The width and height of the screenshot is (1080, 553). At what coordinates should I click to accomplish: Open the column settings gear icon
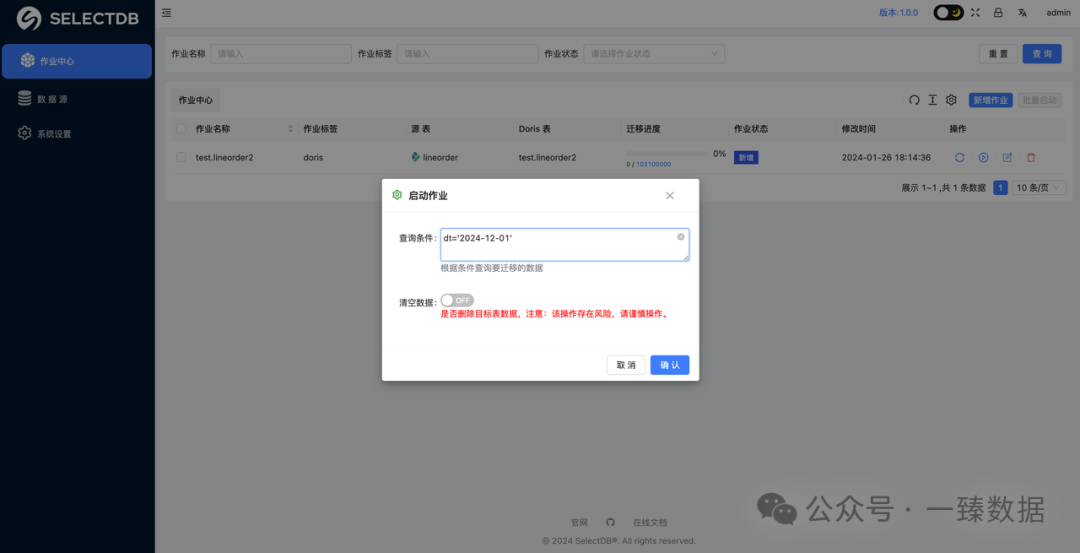(x=951, y=100)
